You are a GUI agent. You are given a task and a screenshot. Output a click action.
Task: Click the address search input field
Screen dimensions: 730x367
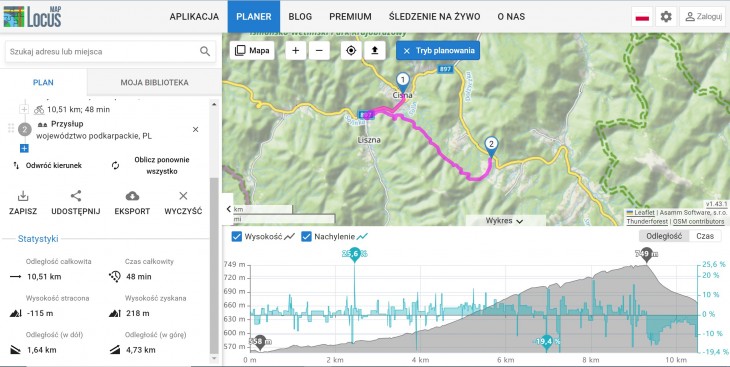click(x=102, y=51)
